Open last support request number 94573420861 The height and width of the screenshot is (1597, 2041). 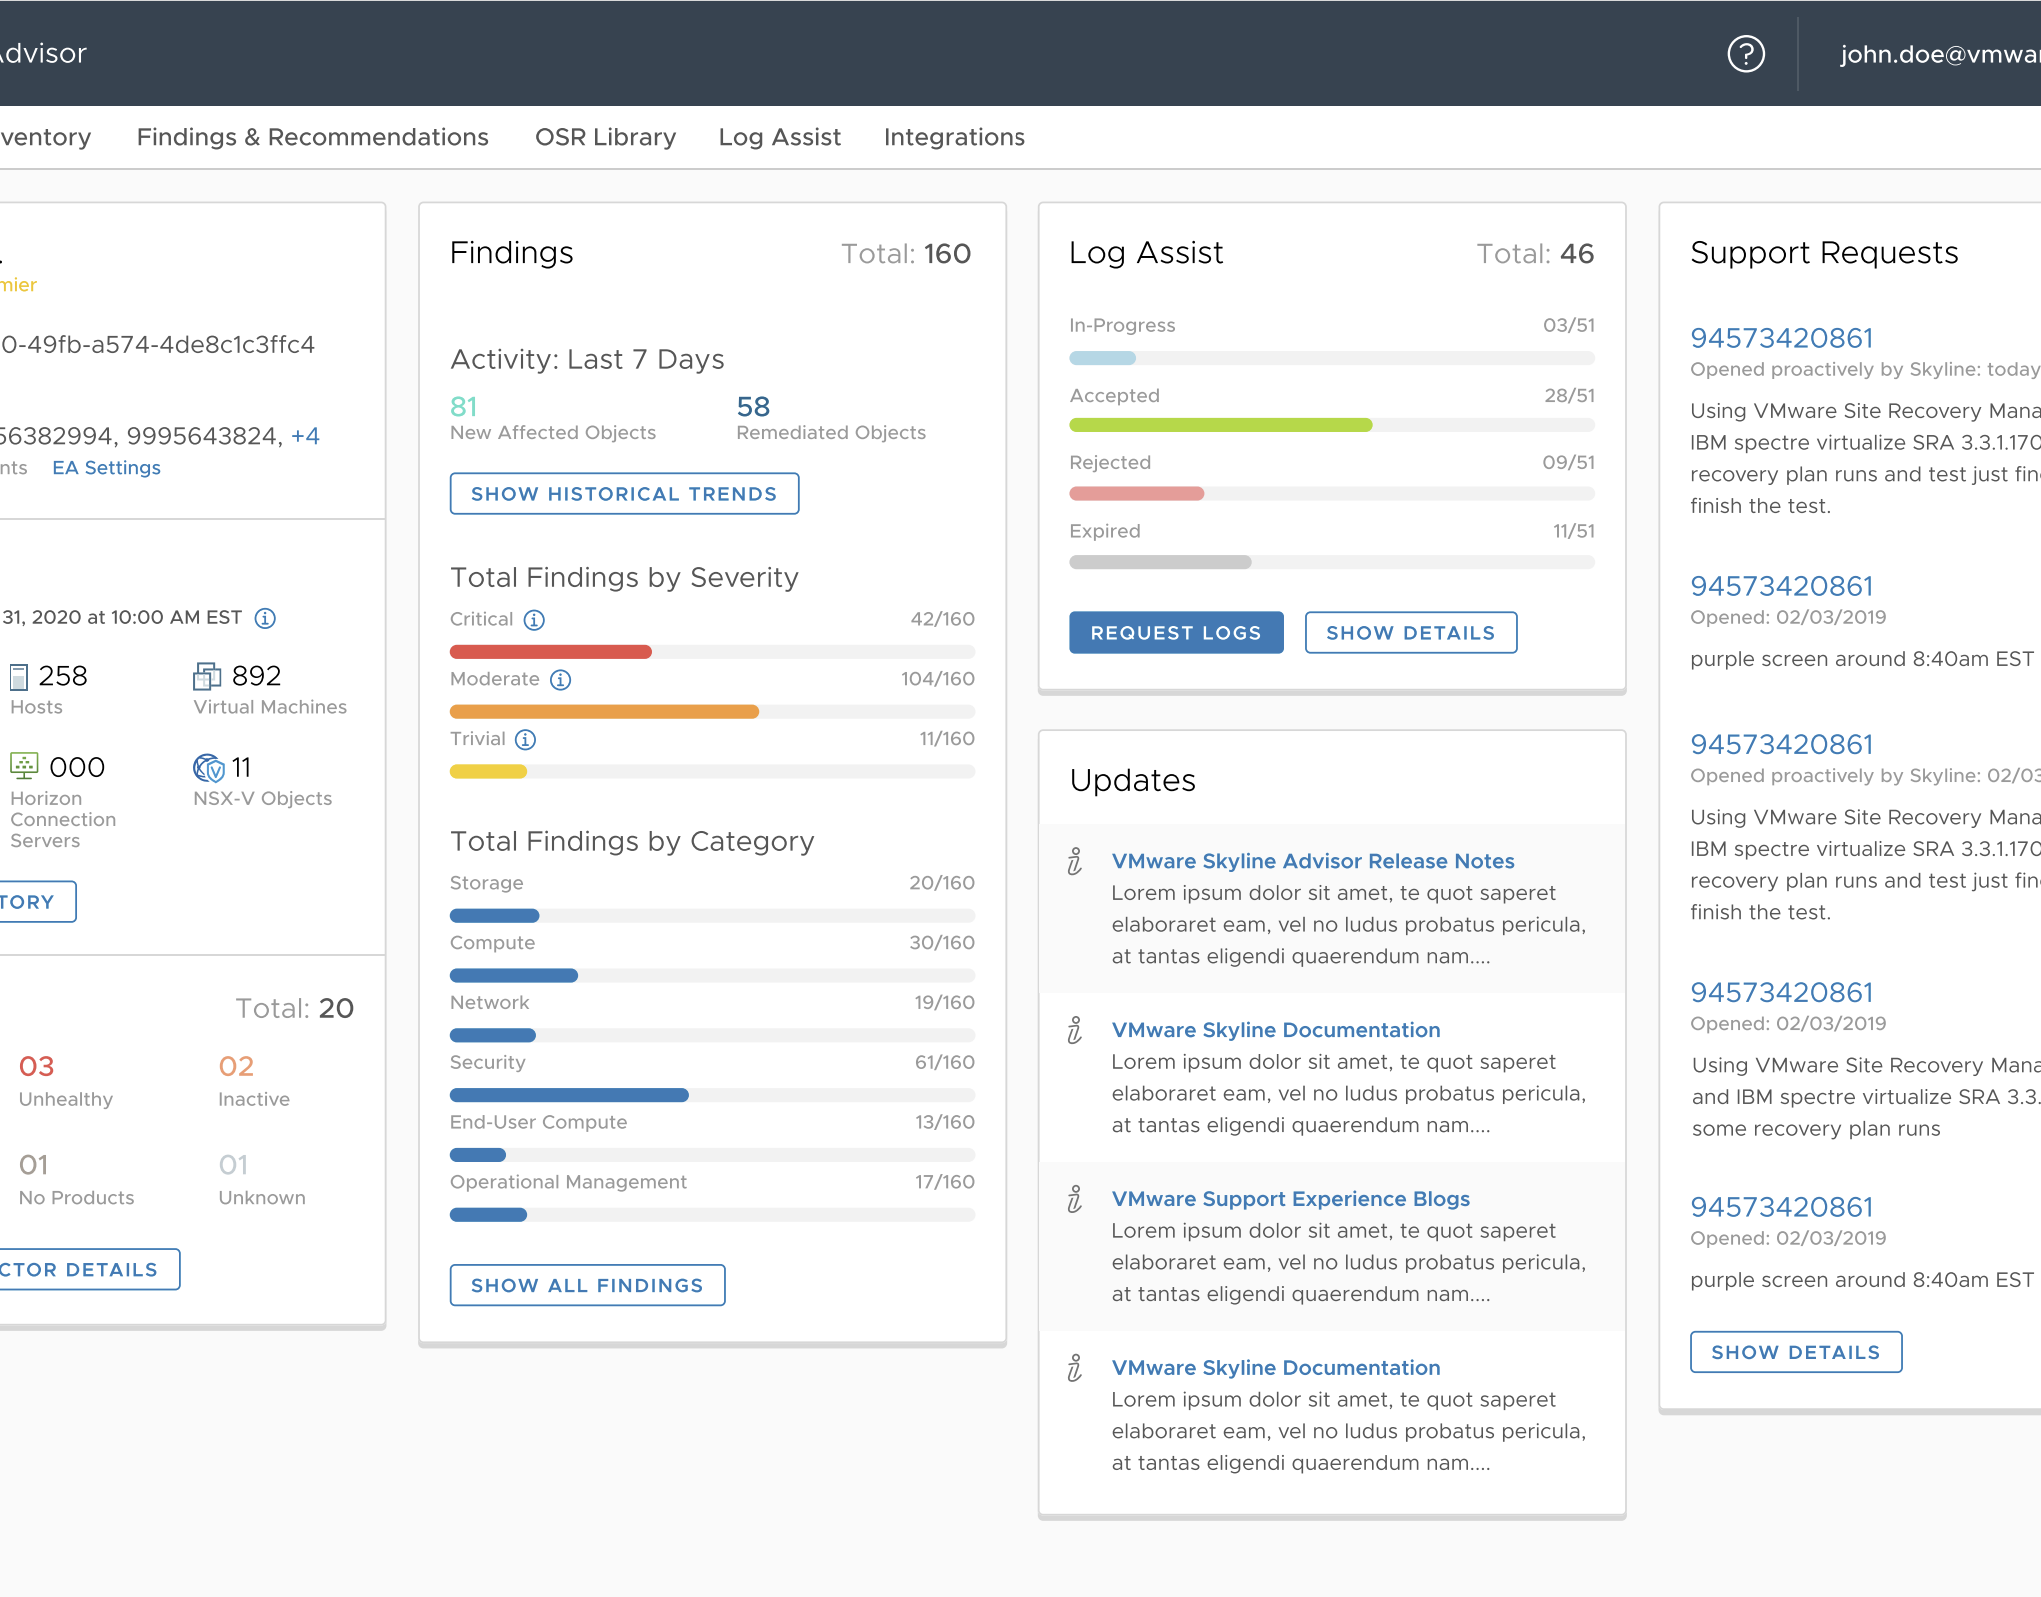[1781, 1207]
